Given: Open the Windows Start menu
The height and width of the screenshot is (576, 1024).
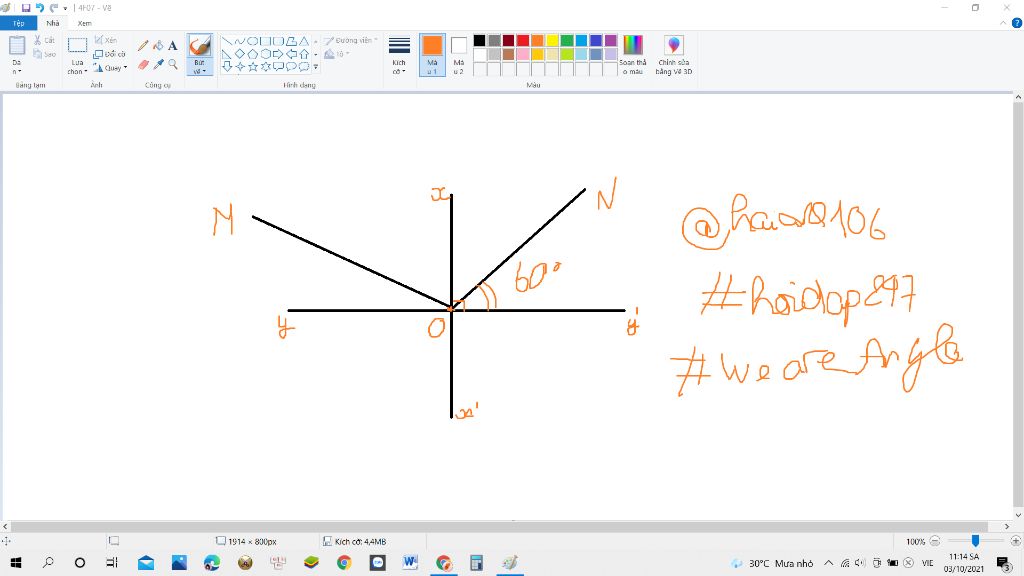Looking at the screenshot, I should tap(16, 562).
